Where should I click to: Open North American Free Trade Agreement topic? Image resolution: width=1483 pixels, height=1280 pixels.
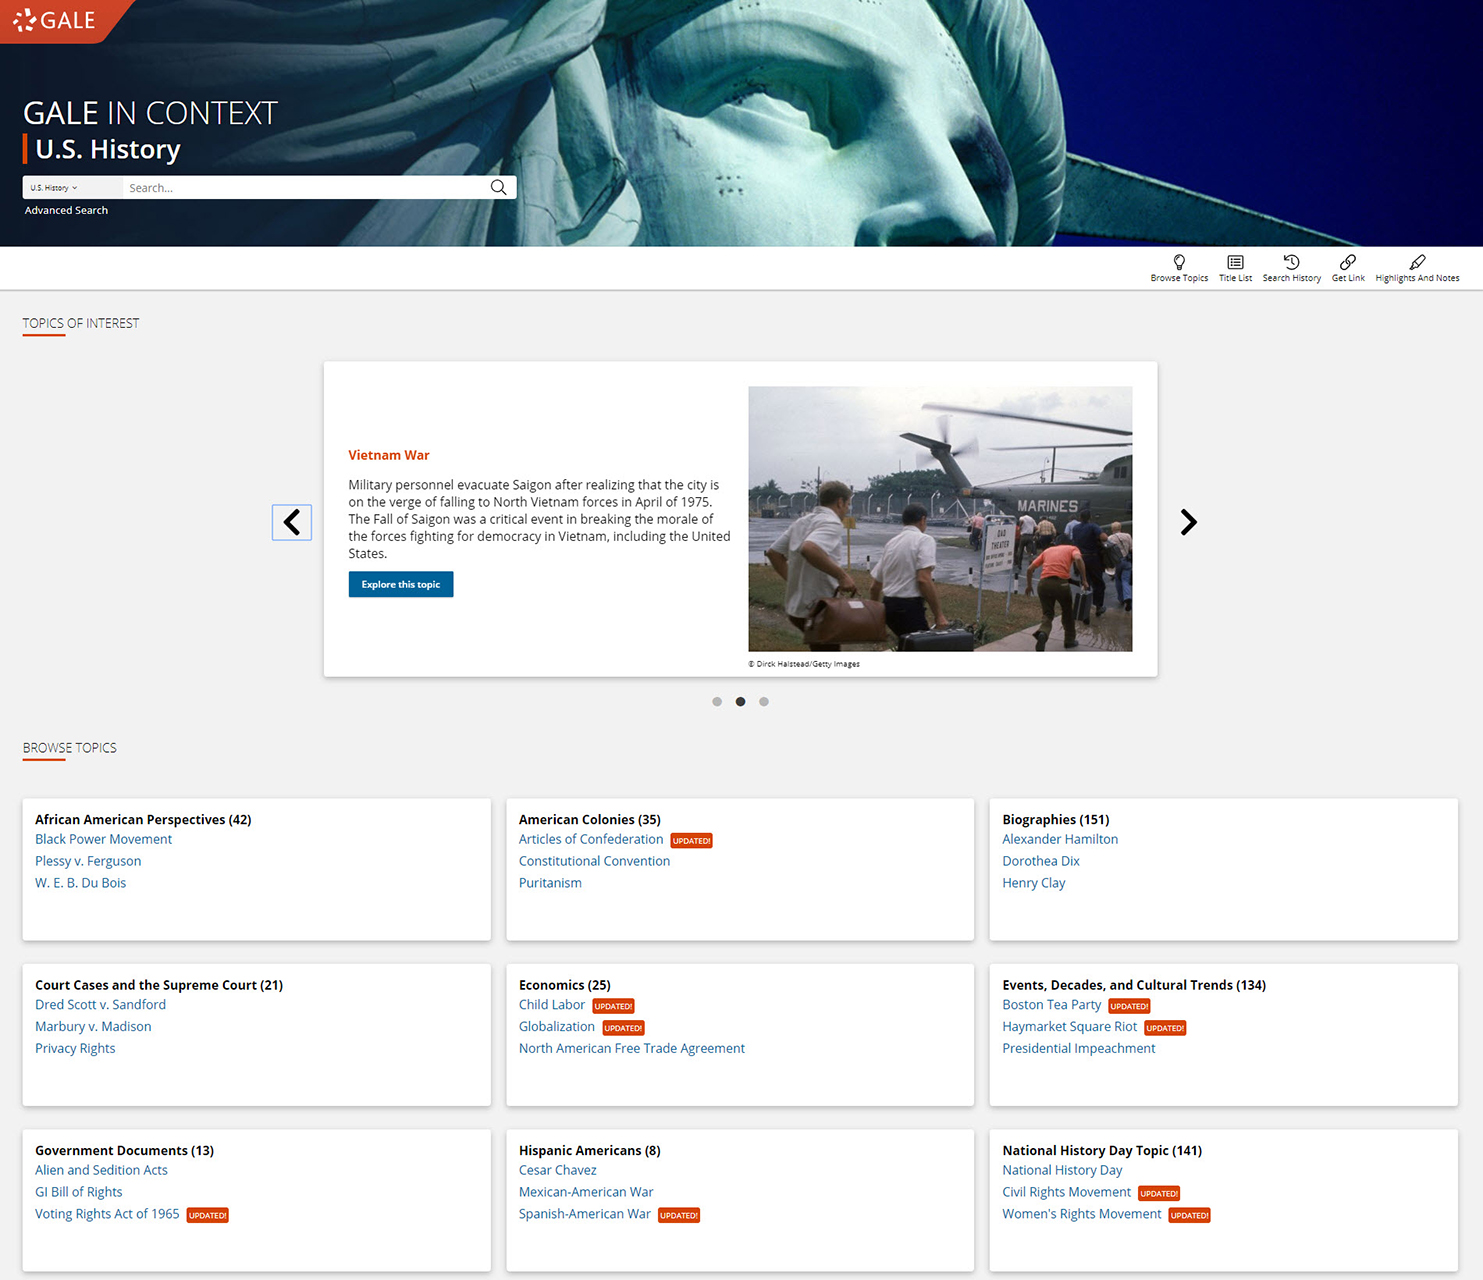pos(632,1049)
